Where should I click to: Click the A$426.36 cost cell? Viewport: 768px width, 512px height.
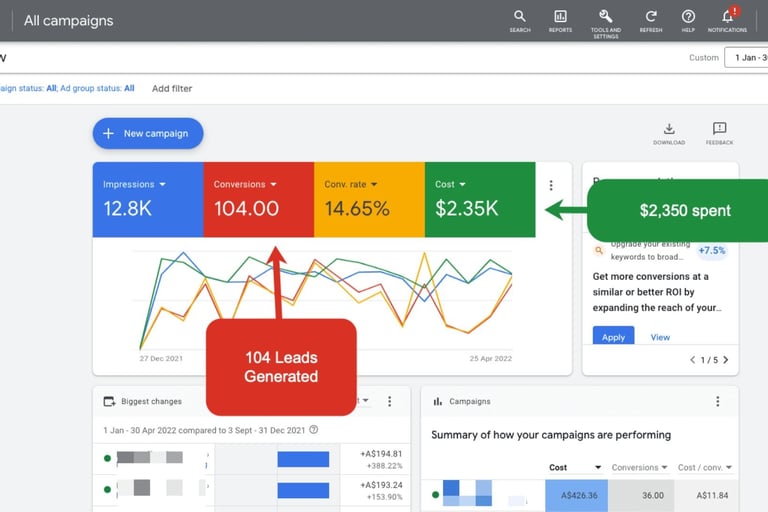(x=576, y=495)
